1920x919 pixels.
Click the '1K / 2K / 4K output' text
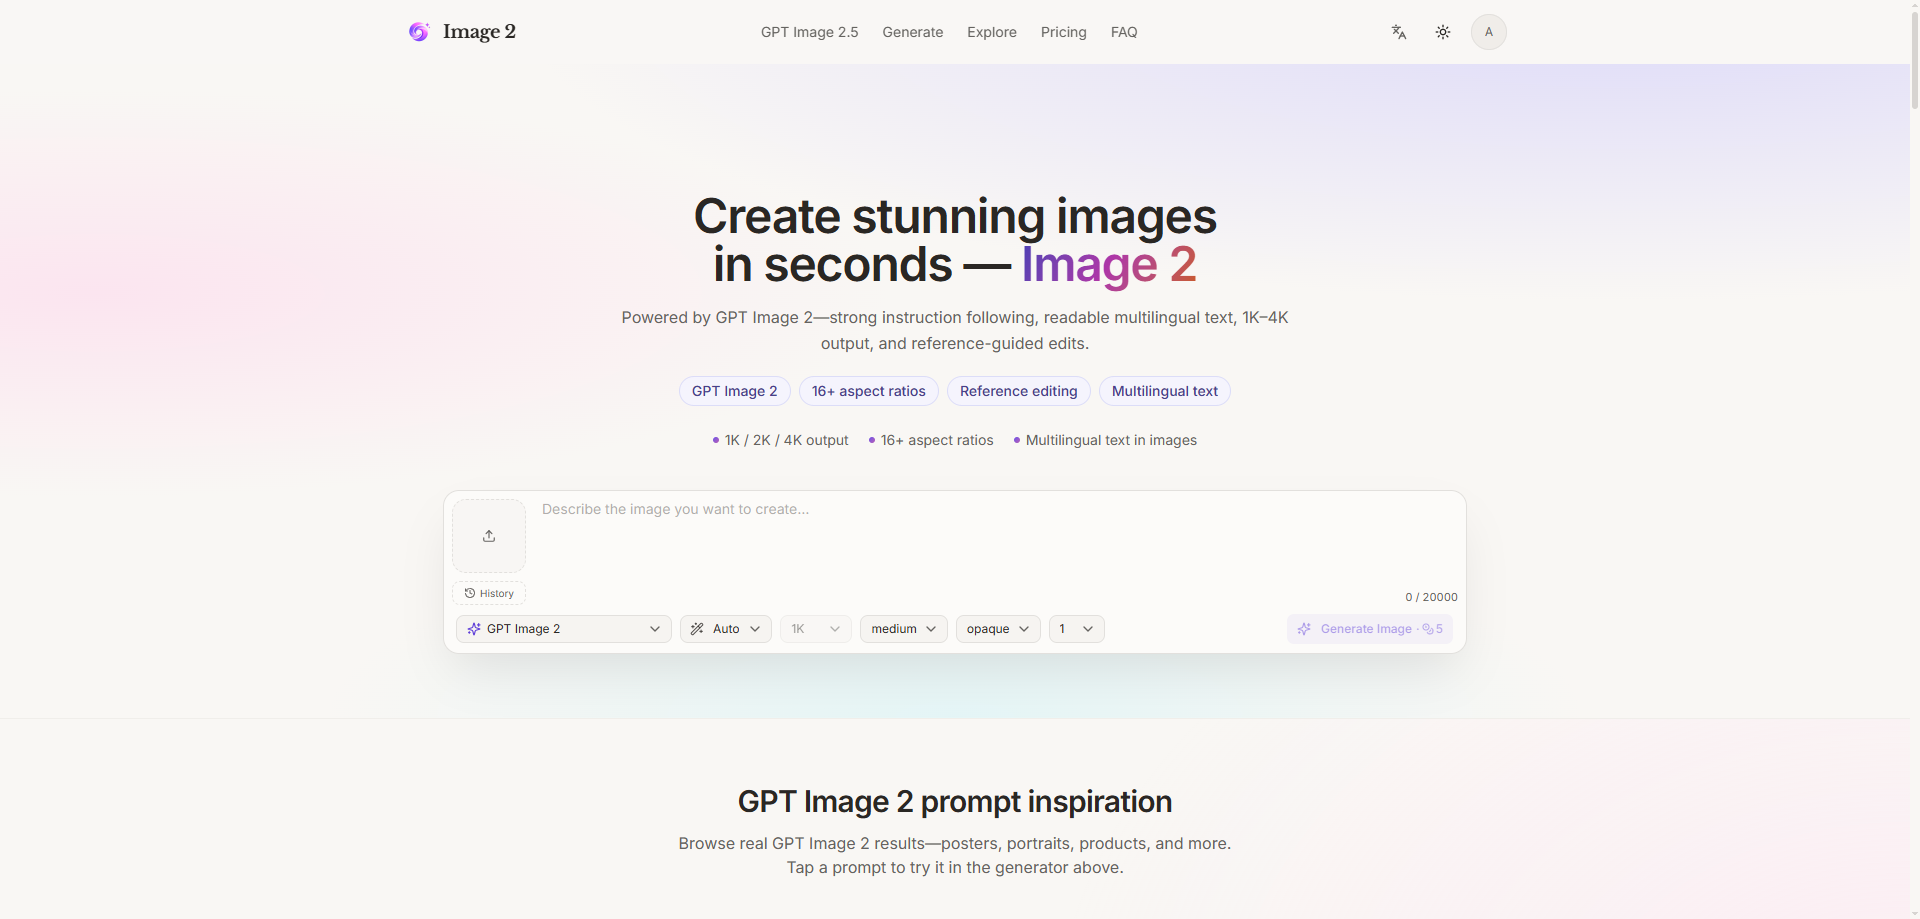pyautogui.click(x=786, y=440)
